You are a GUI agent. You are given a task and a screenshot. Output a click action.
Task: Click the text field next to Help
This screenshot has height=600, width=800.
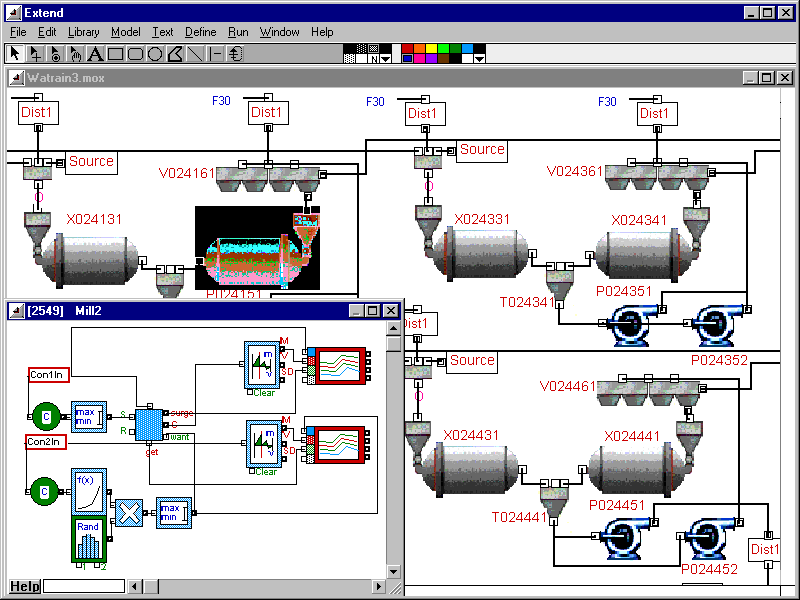(84, 586)
